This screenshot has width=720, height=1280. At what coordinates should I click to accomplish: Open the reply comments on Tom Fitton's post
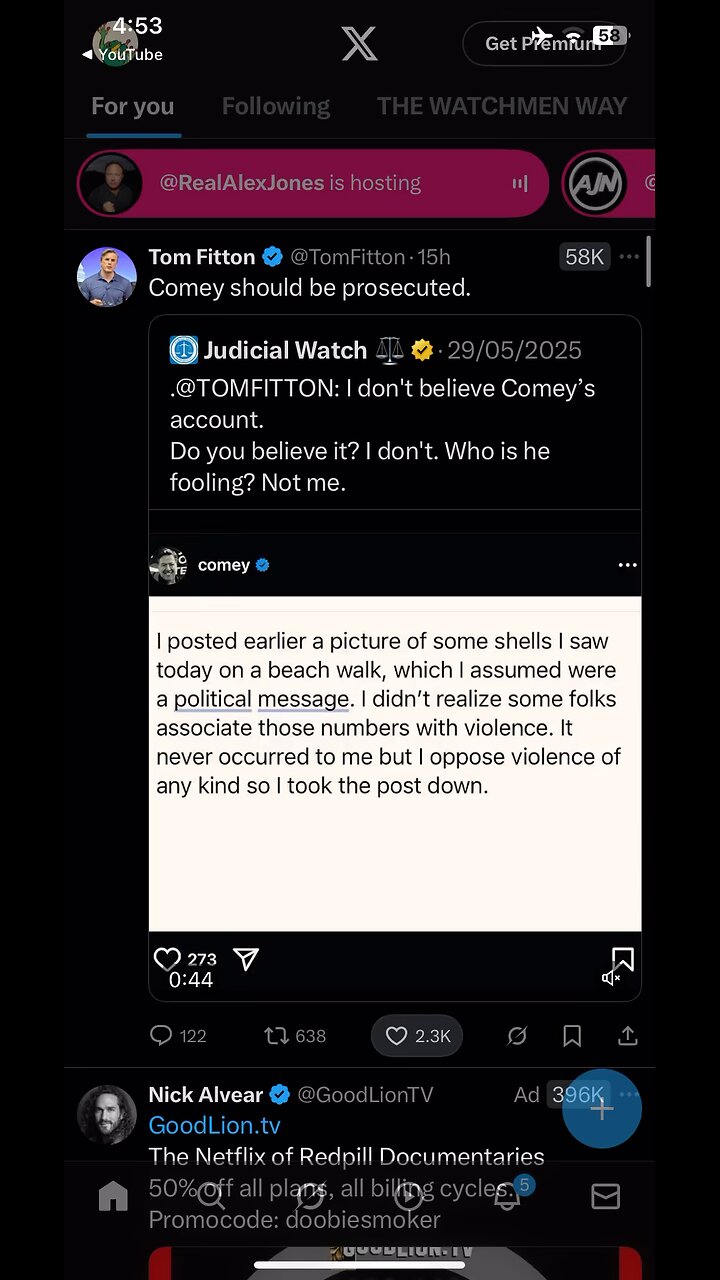(161, 1036)
